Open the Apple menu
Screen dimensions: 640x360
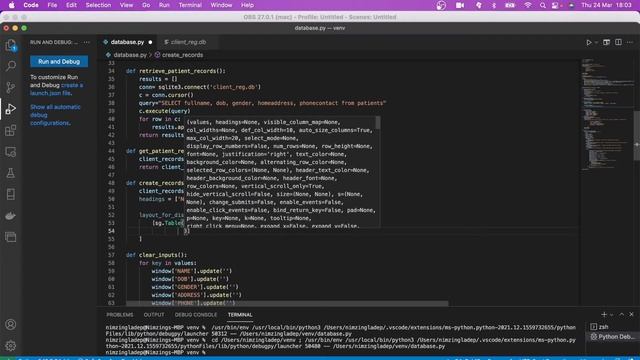click(12, 5)
